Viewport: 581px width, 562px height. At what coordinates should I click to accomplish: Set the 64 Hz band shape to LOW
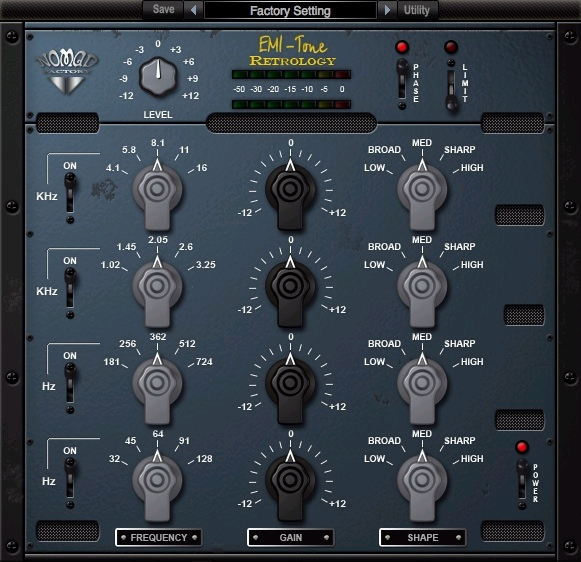tap(374, 459)
